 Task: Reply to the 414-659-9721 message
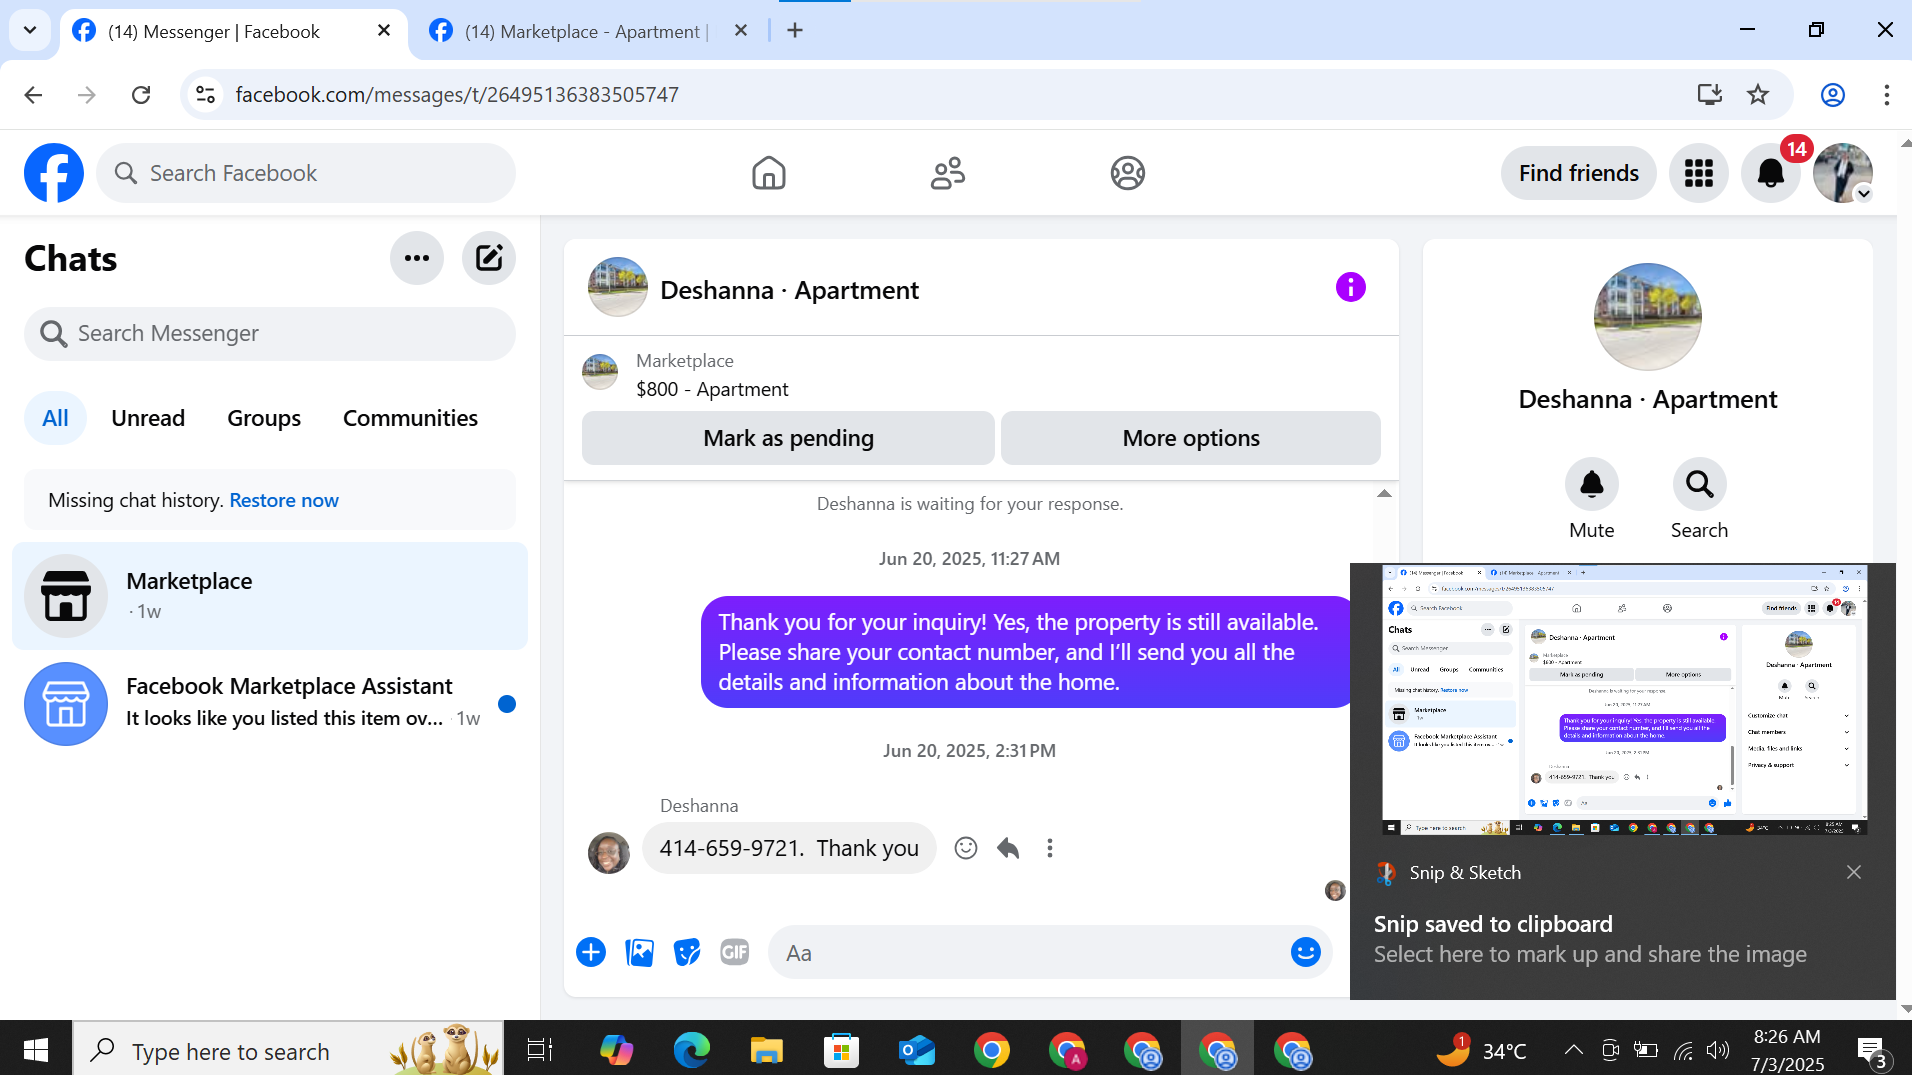(1008, 848)
